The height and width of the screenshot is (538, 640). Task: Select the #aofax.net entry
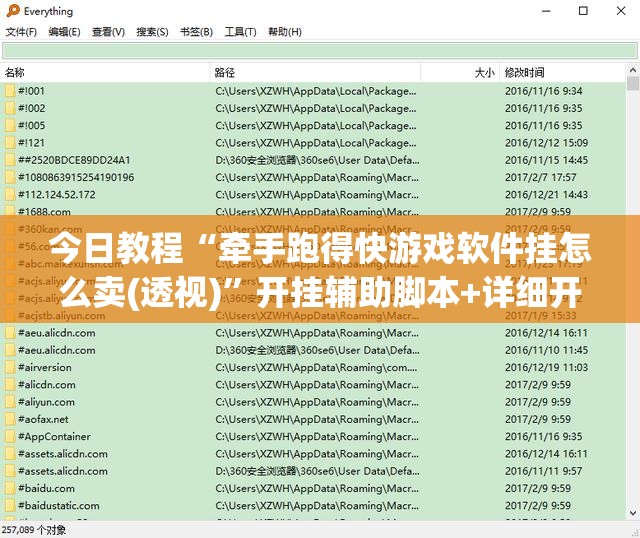[x=43, y=419]
